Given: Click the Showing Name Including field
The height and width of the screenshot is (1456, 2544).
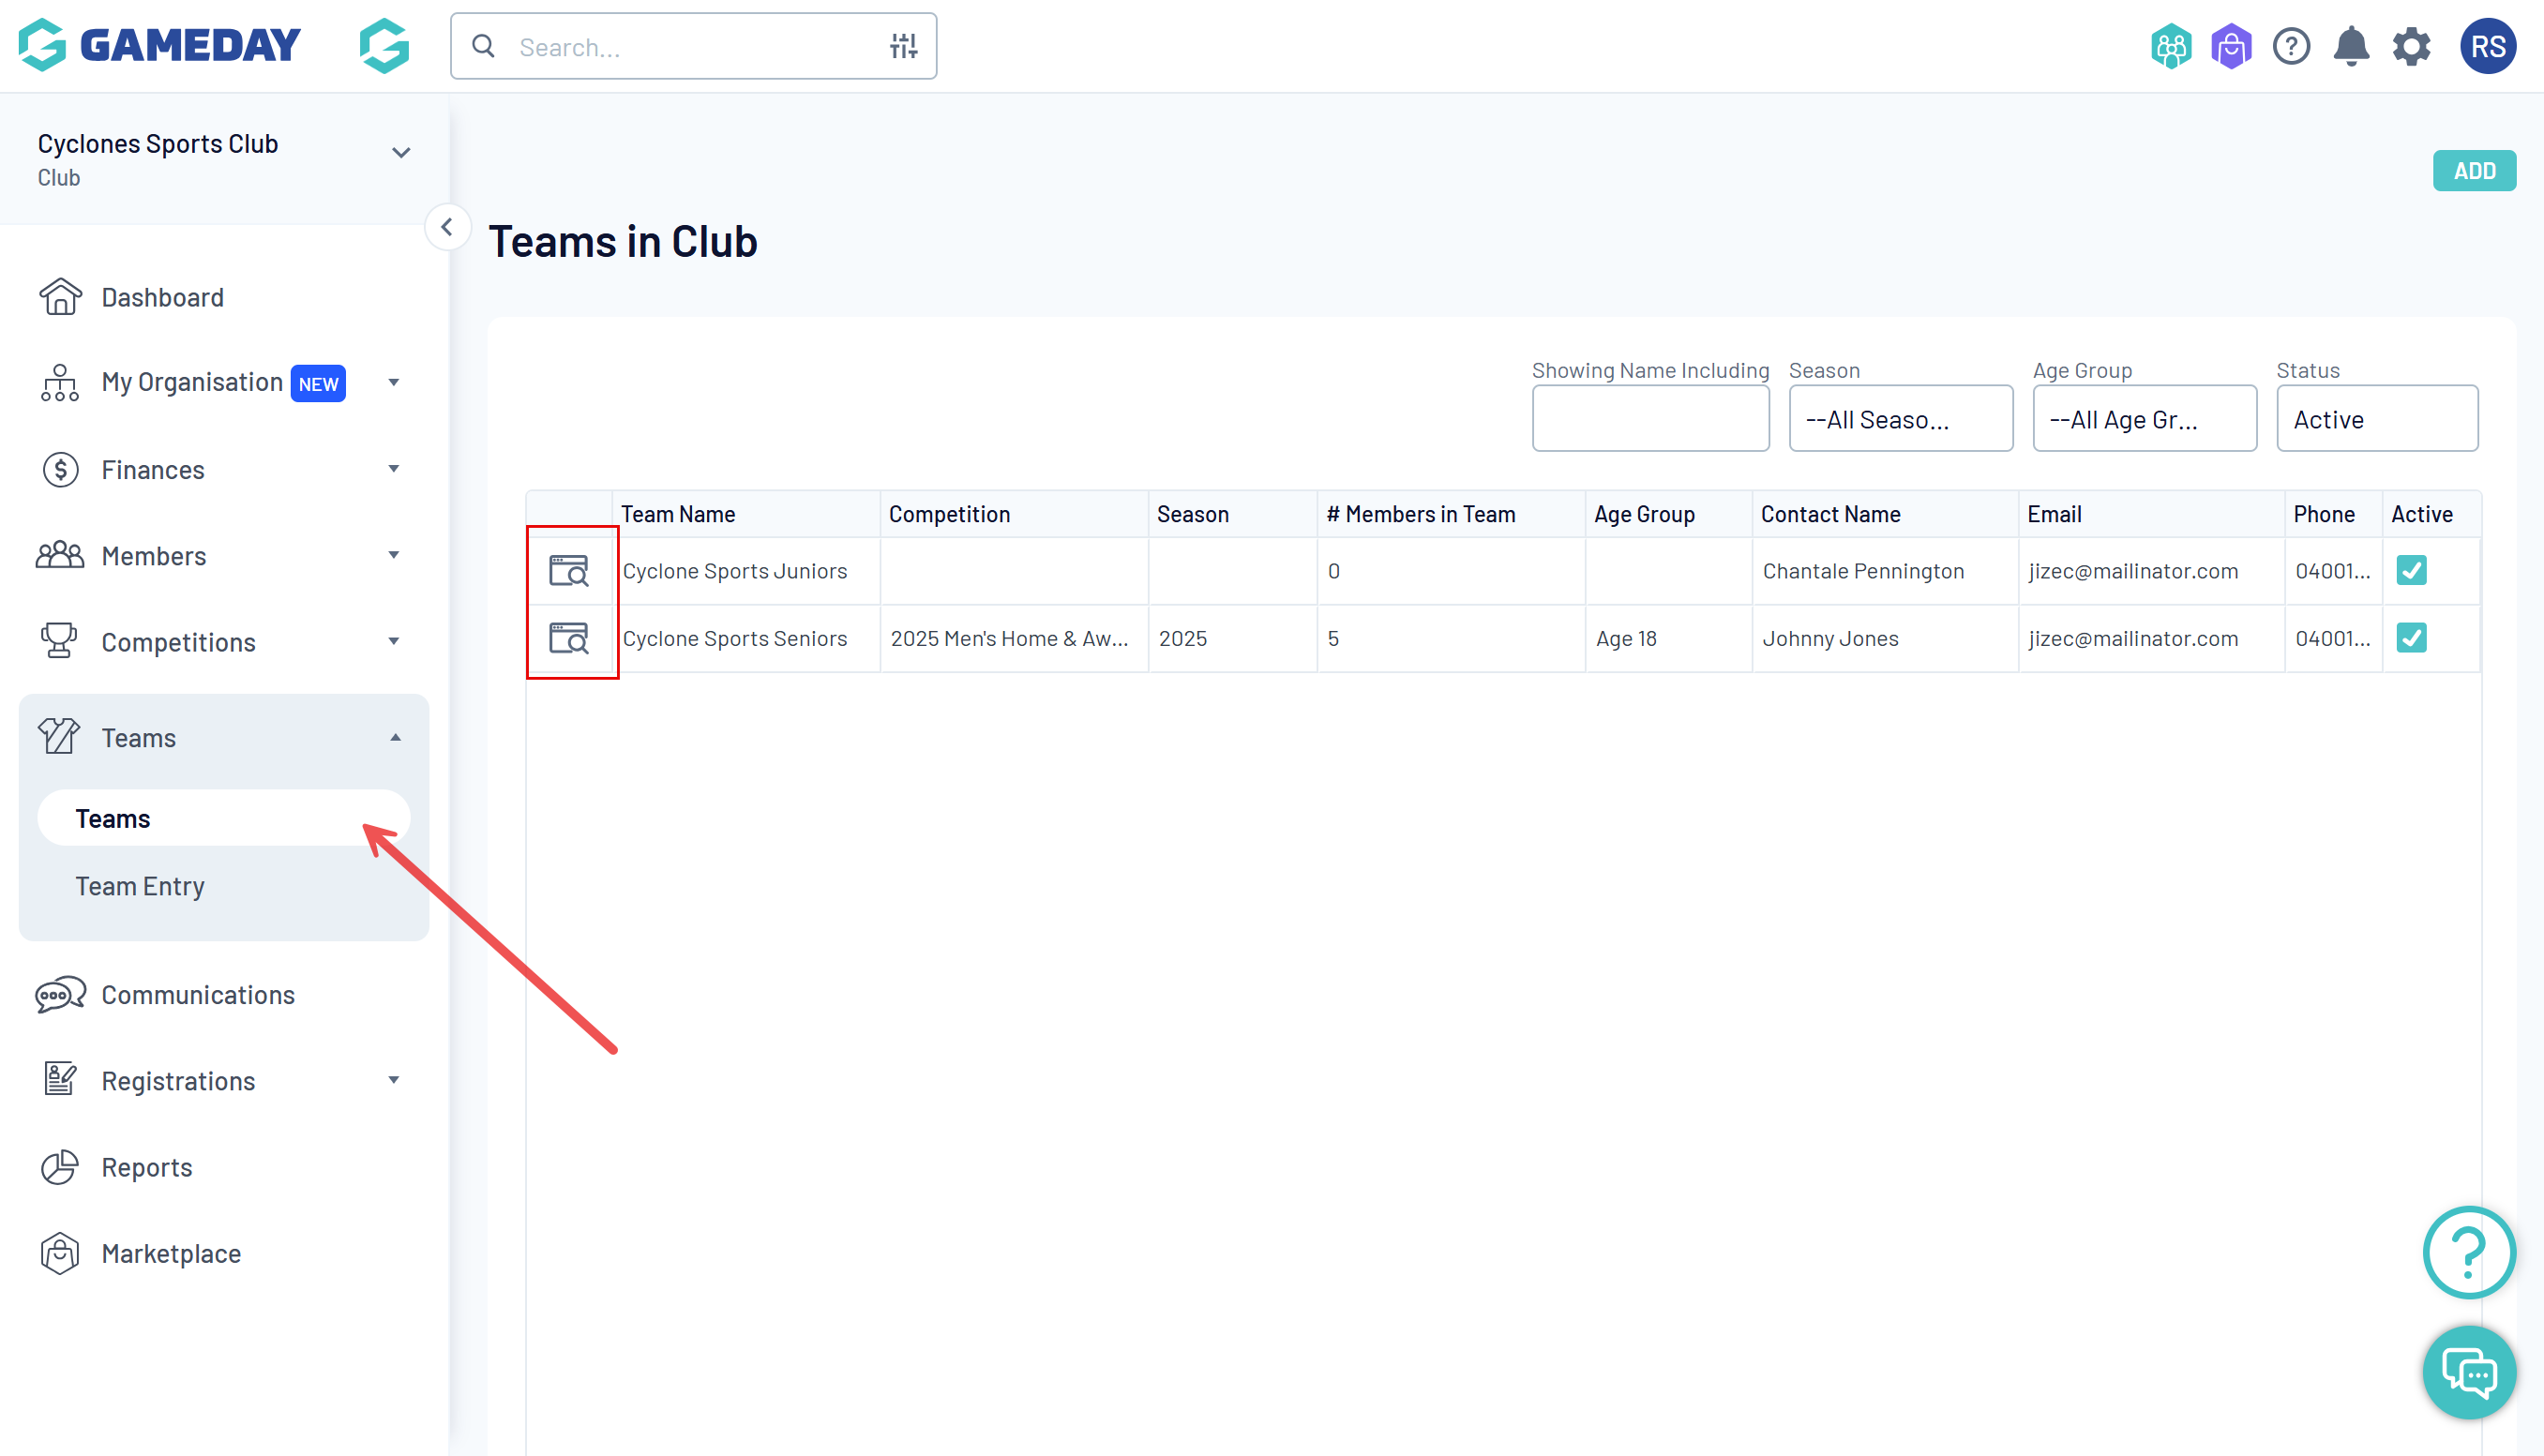Looking at the screenshot, I should tap(1650, 419).
